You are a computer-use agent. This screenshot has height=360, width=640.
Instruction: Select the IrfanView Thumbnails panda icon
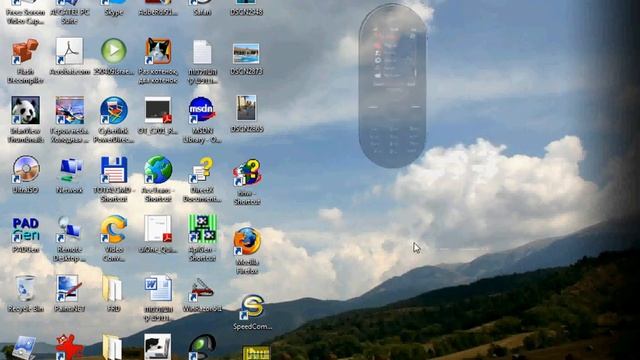tap(25, 110)
